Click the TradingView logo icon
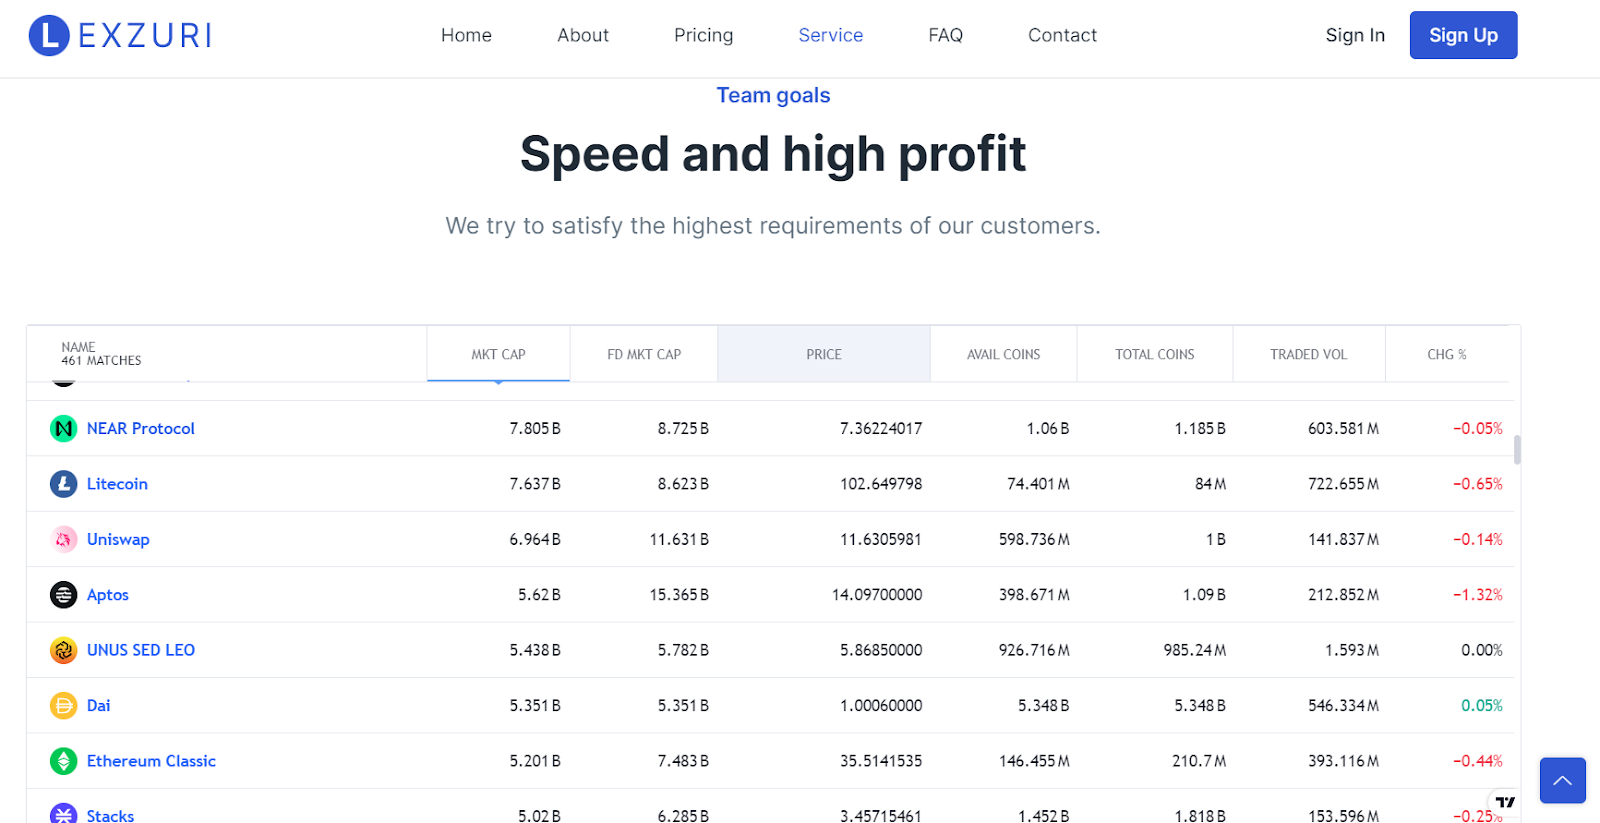This screenshot has width=1600, height=823. [1505, 802]
